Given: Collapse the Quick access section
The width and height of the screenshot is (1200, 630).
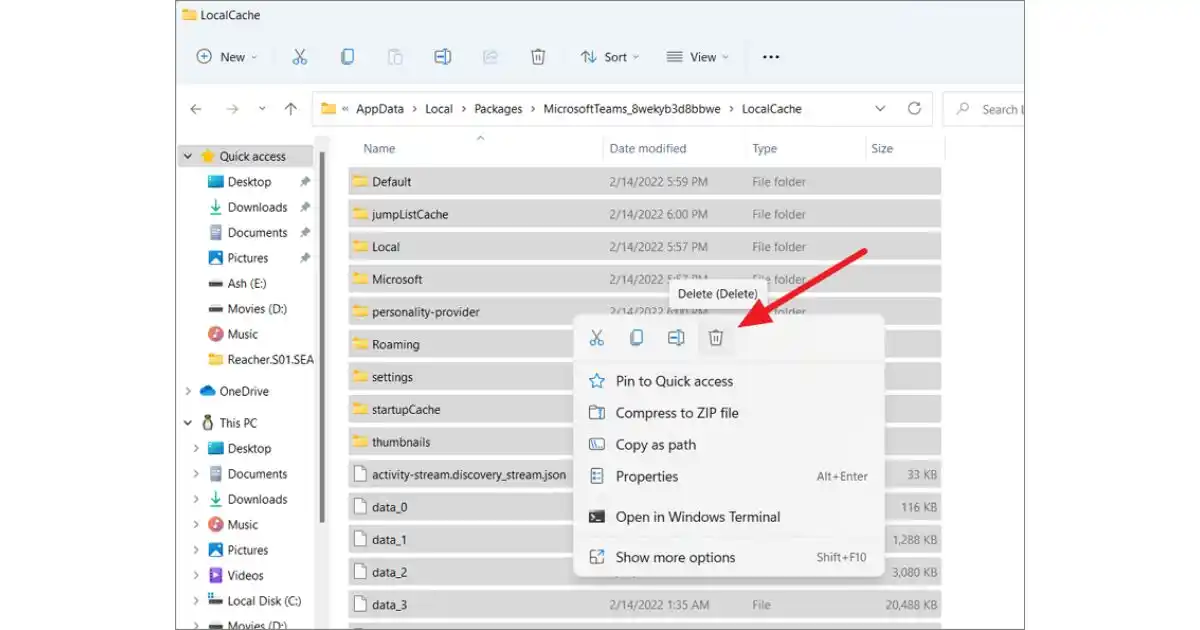Looking at the screenshot, I should [x=188, y=156].
